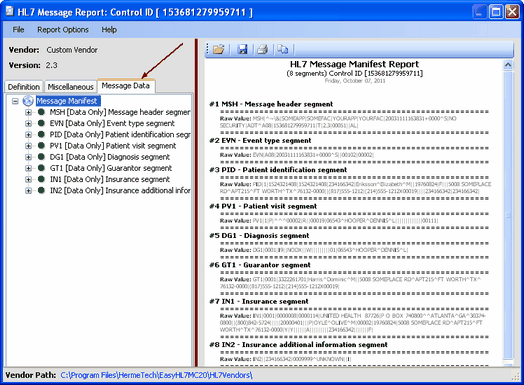Open the Help menu
The image size is (524, 385).
click(109, 30)
